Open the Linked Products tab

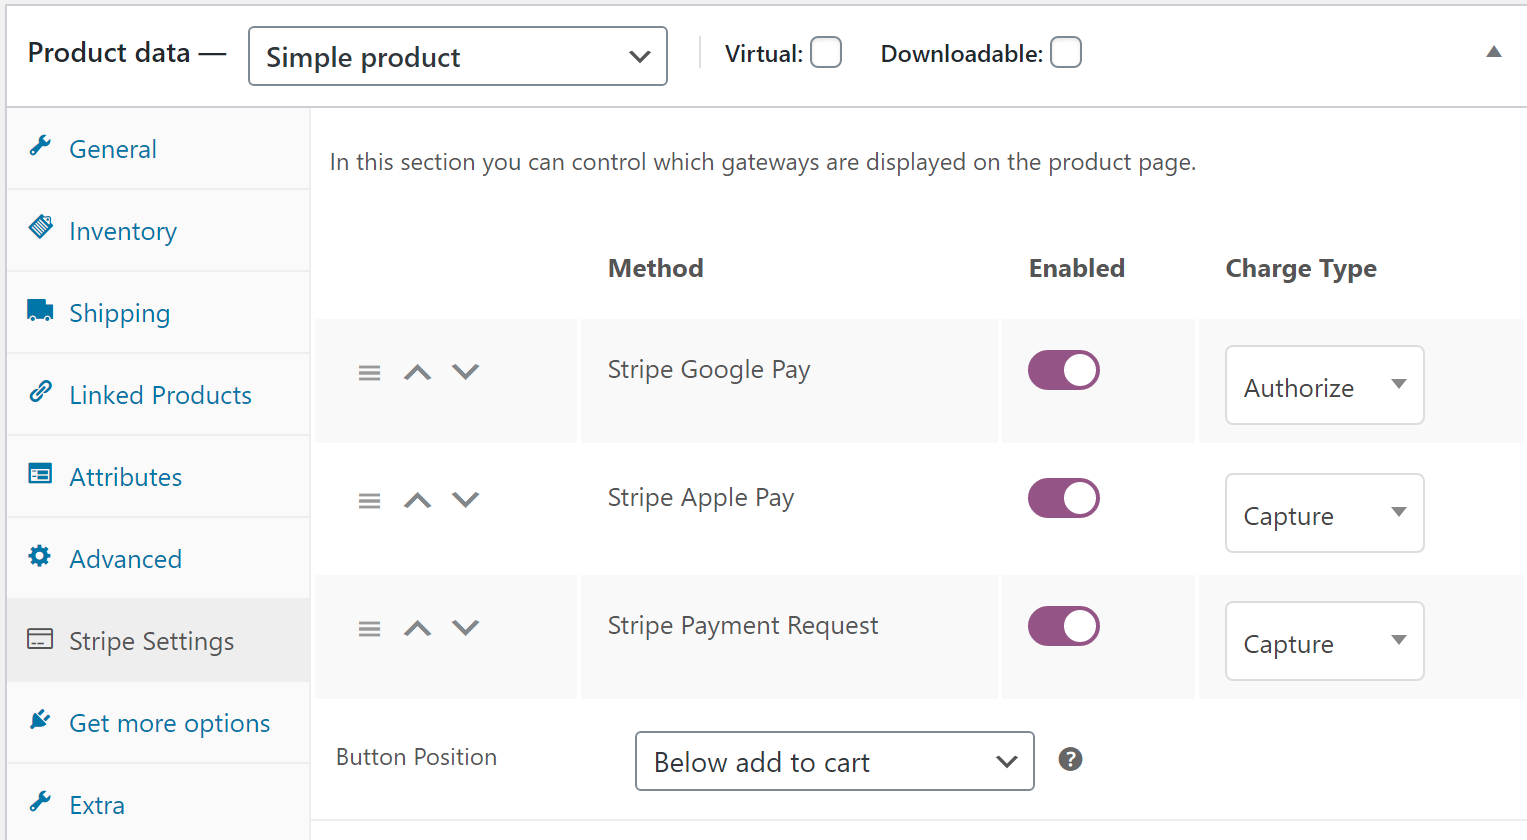pos(160,395)
